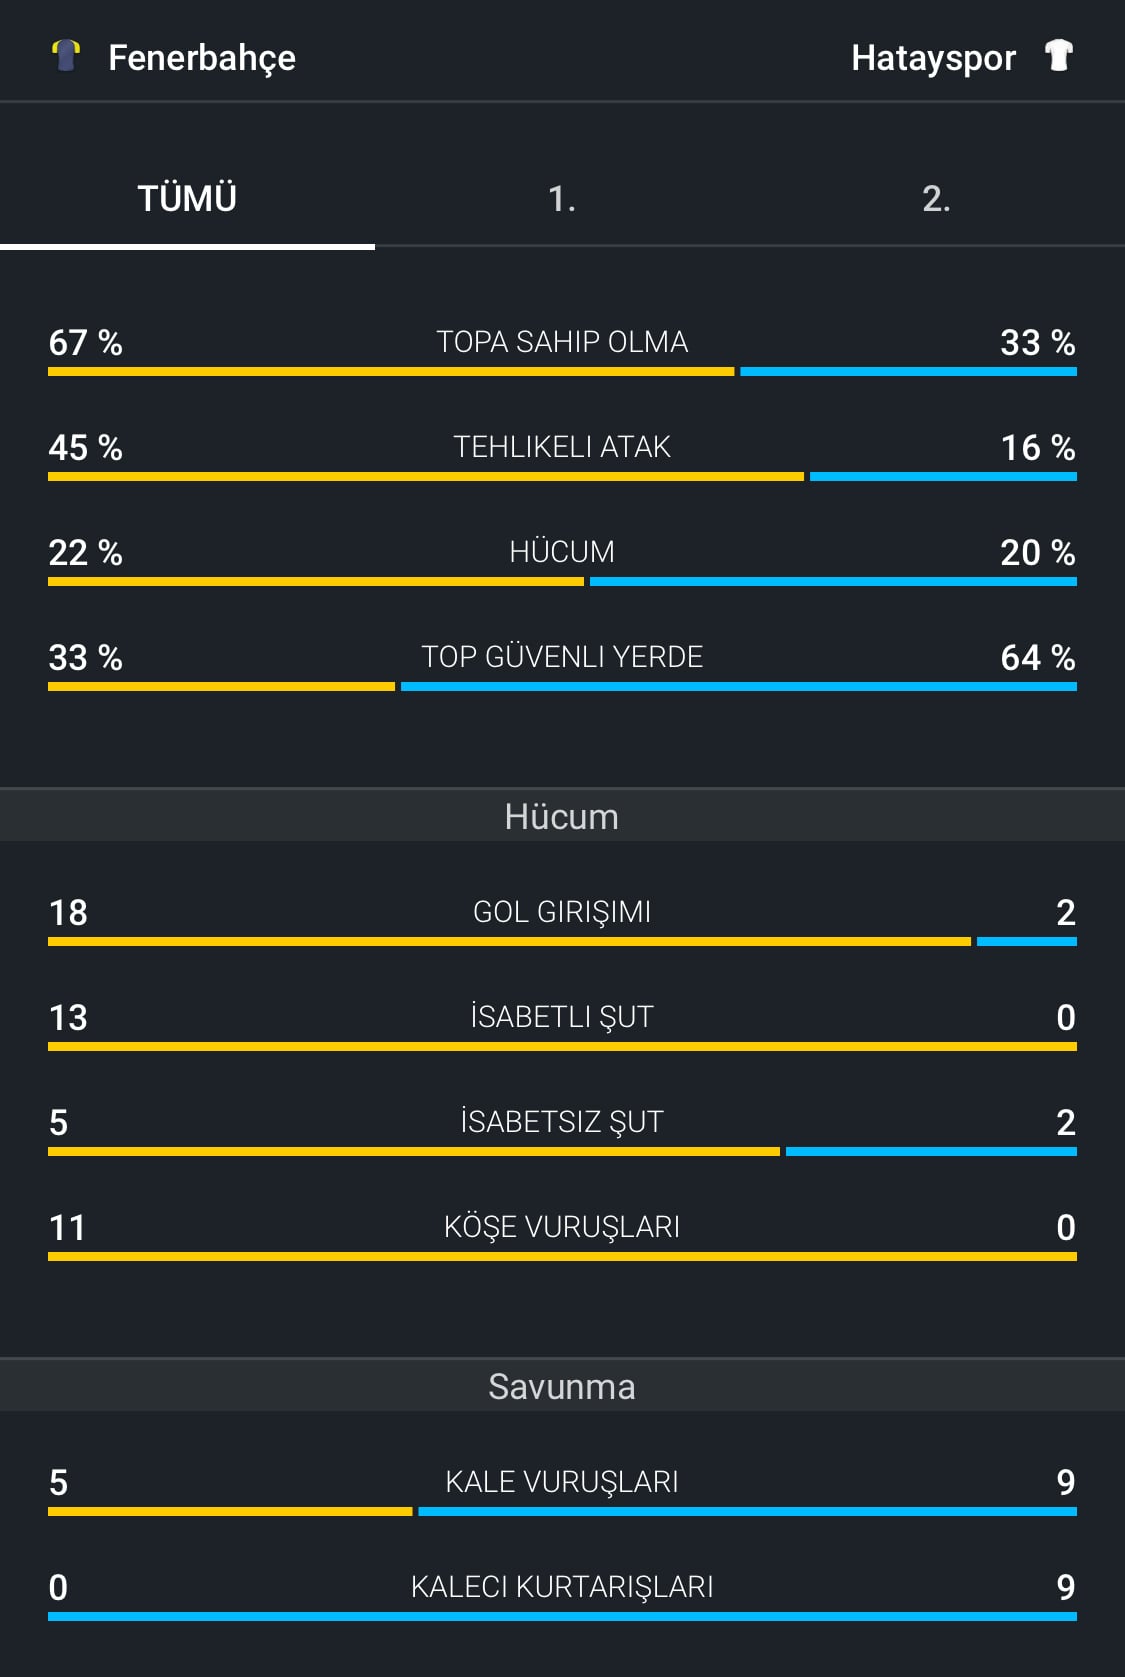
Task: Tap the Hatayspor white jersey icon
Action: (x=1058, y=56)
